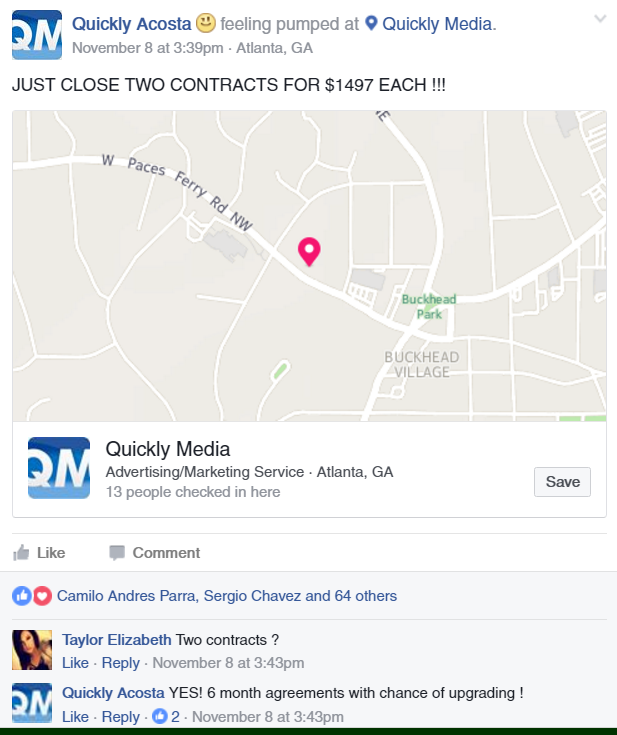617x735 pixels.
Task: Click the pink map marker pin
Action: click(309, 252)
